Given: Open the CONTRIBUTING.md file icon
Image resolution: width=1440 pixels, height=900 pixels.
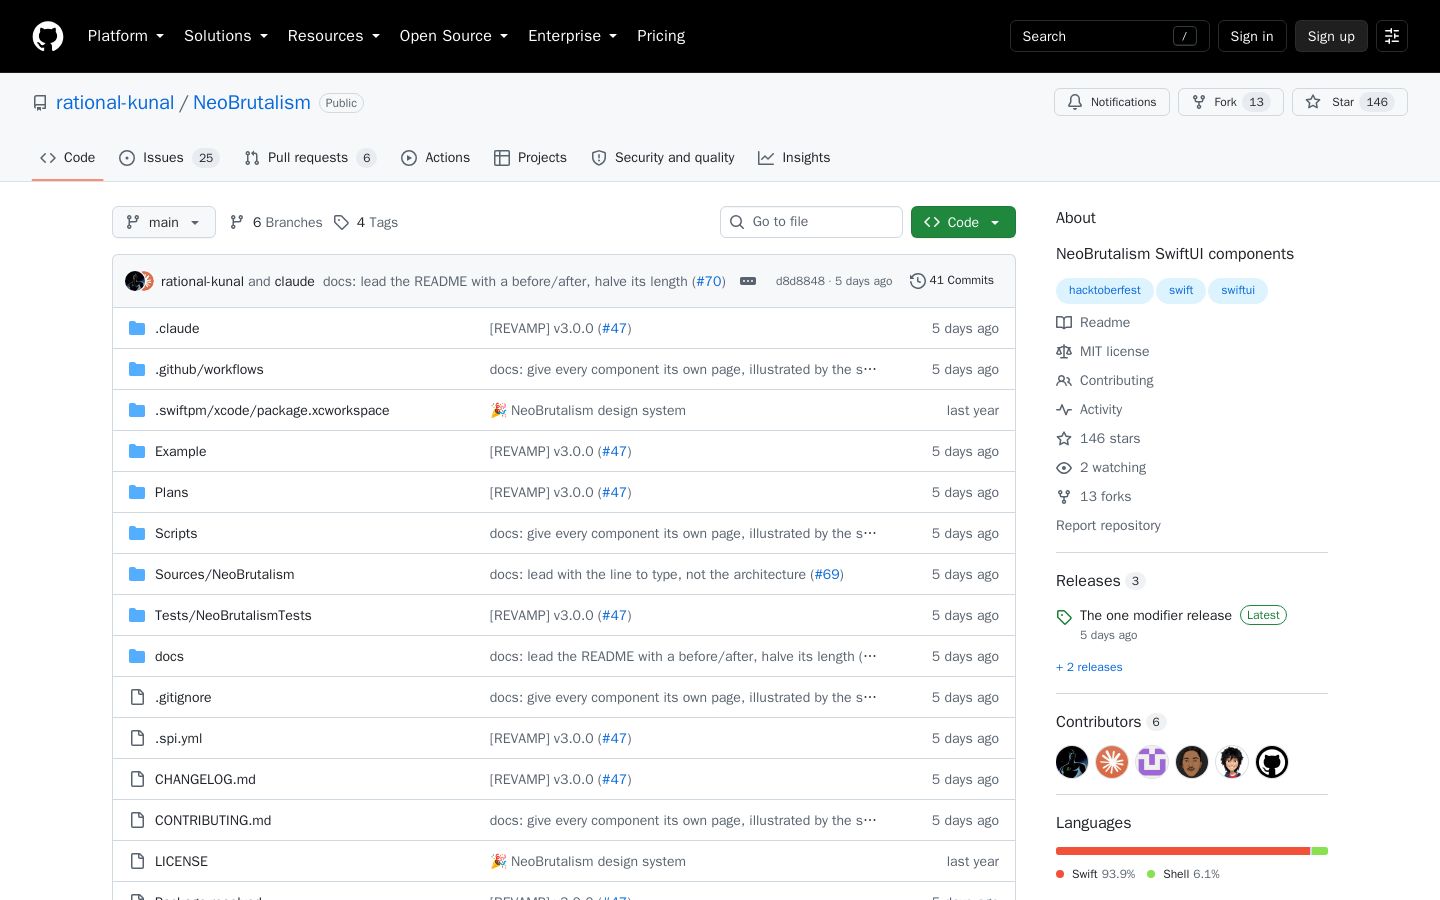Looking at the screenshot, I should 137,820.
